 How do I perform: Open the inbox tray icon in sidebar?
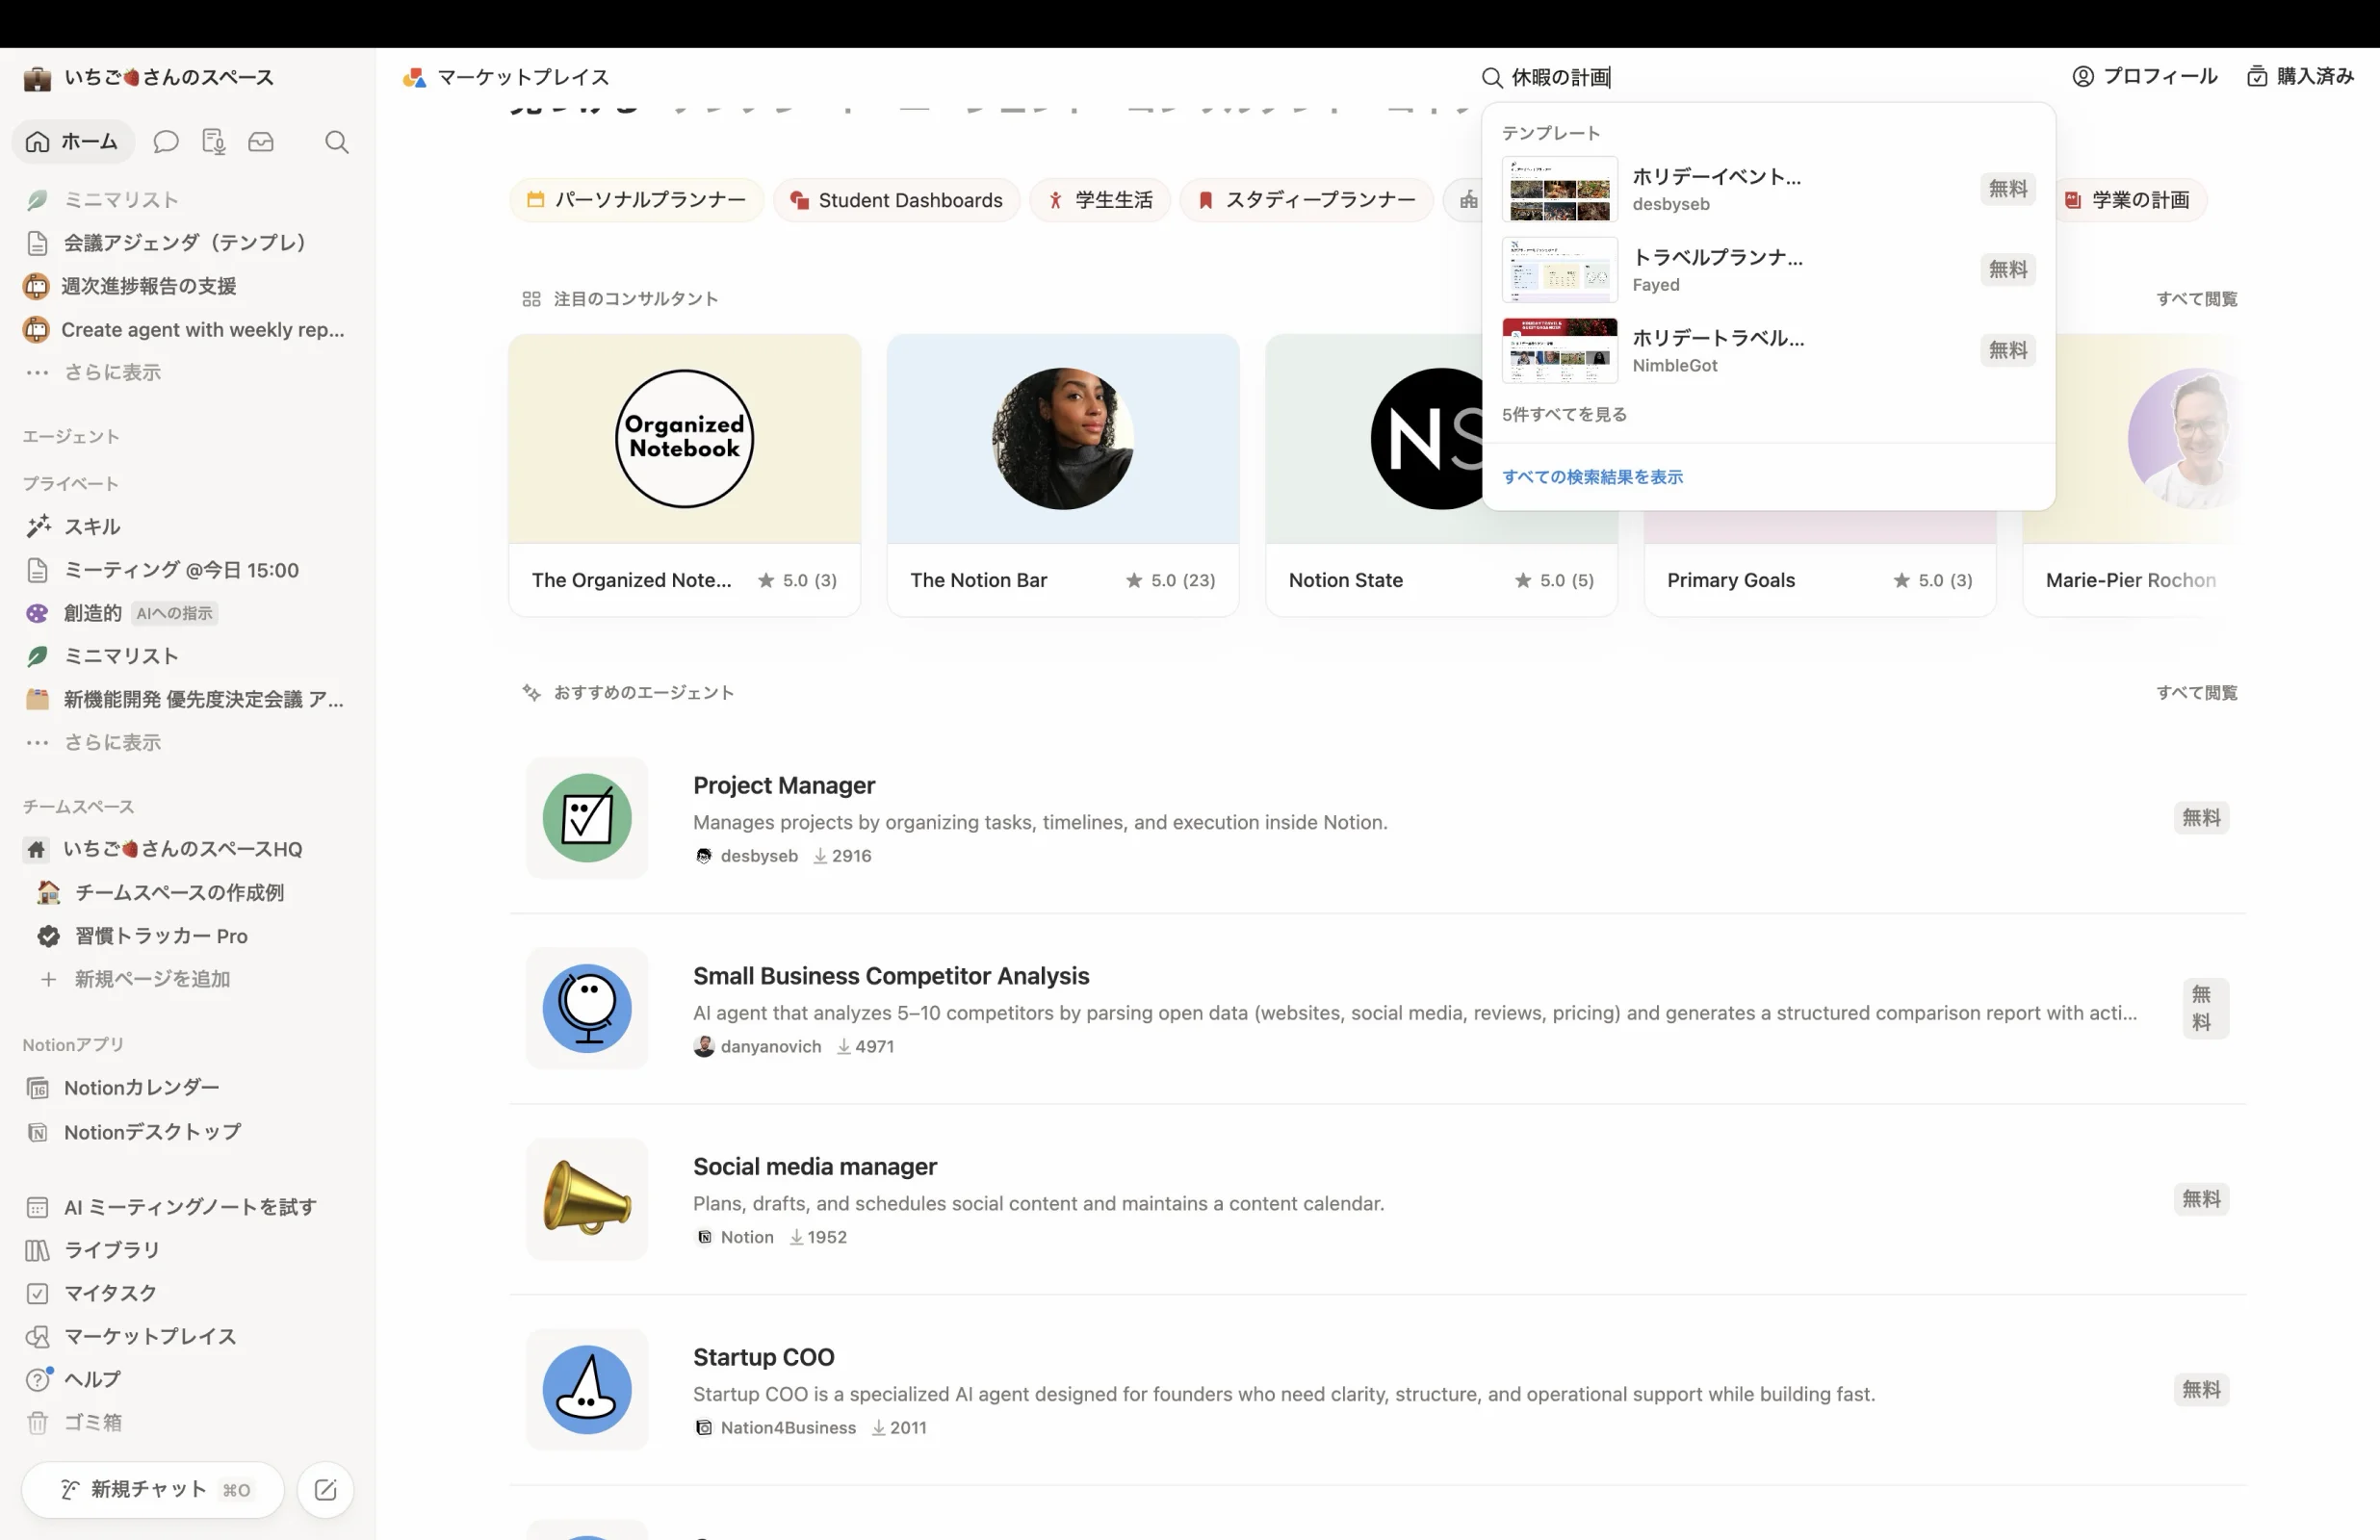pyautogui.click(x=261, y=142)
